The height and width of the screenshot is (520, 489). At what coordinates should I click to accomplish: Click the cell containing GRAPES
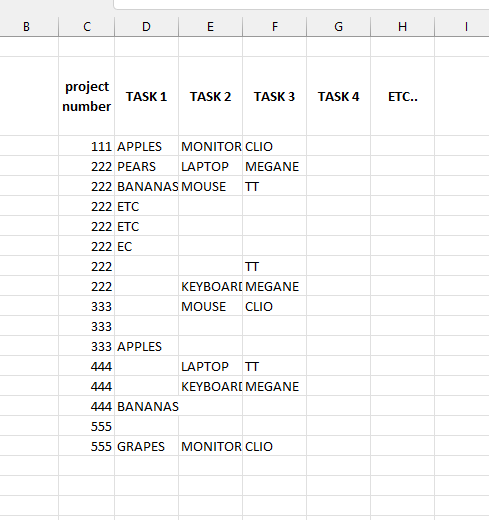pyautogui.click(x=146, y=446)
